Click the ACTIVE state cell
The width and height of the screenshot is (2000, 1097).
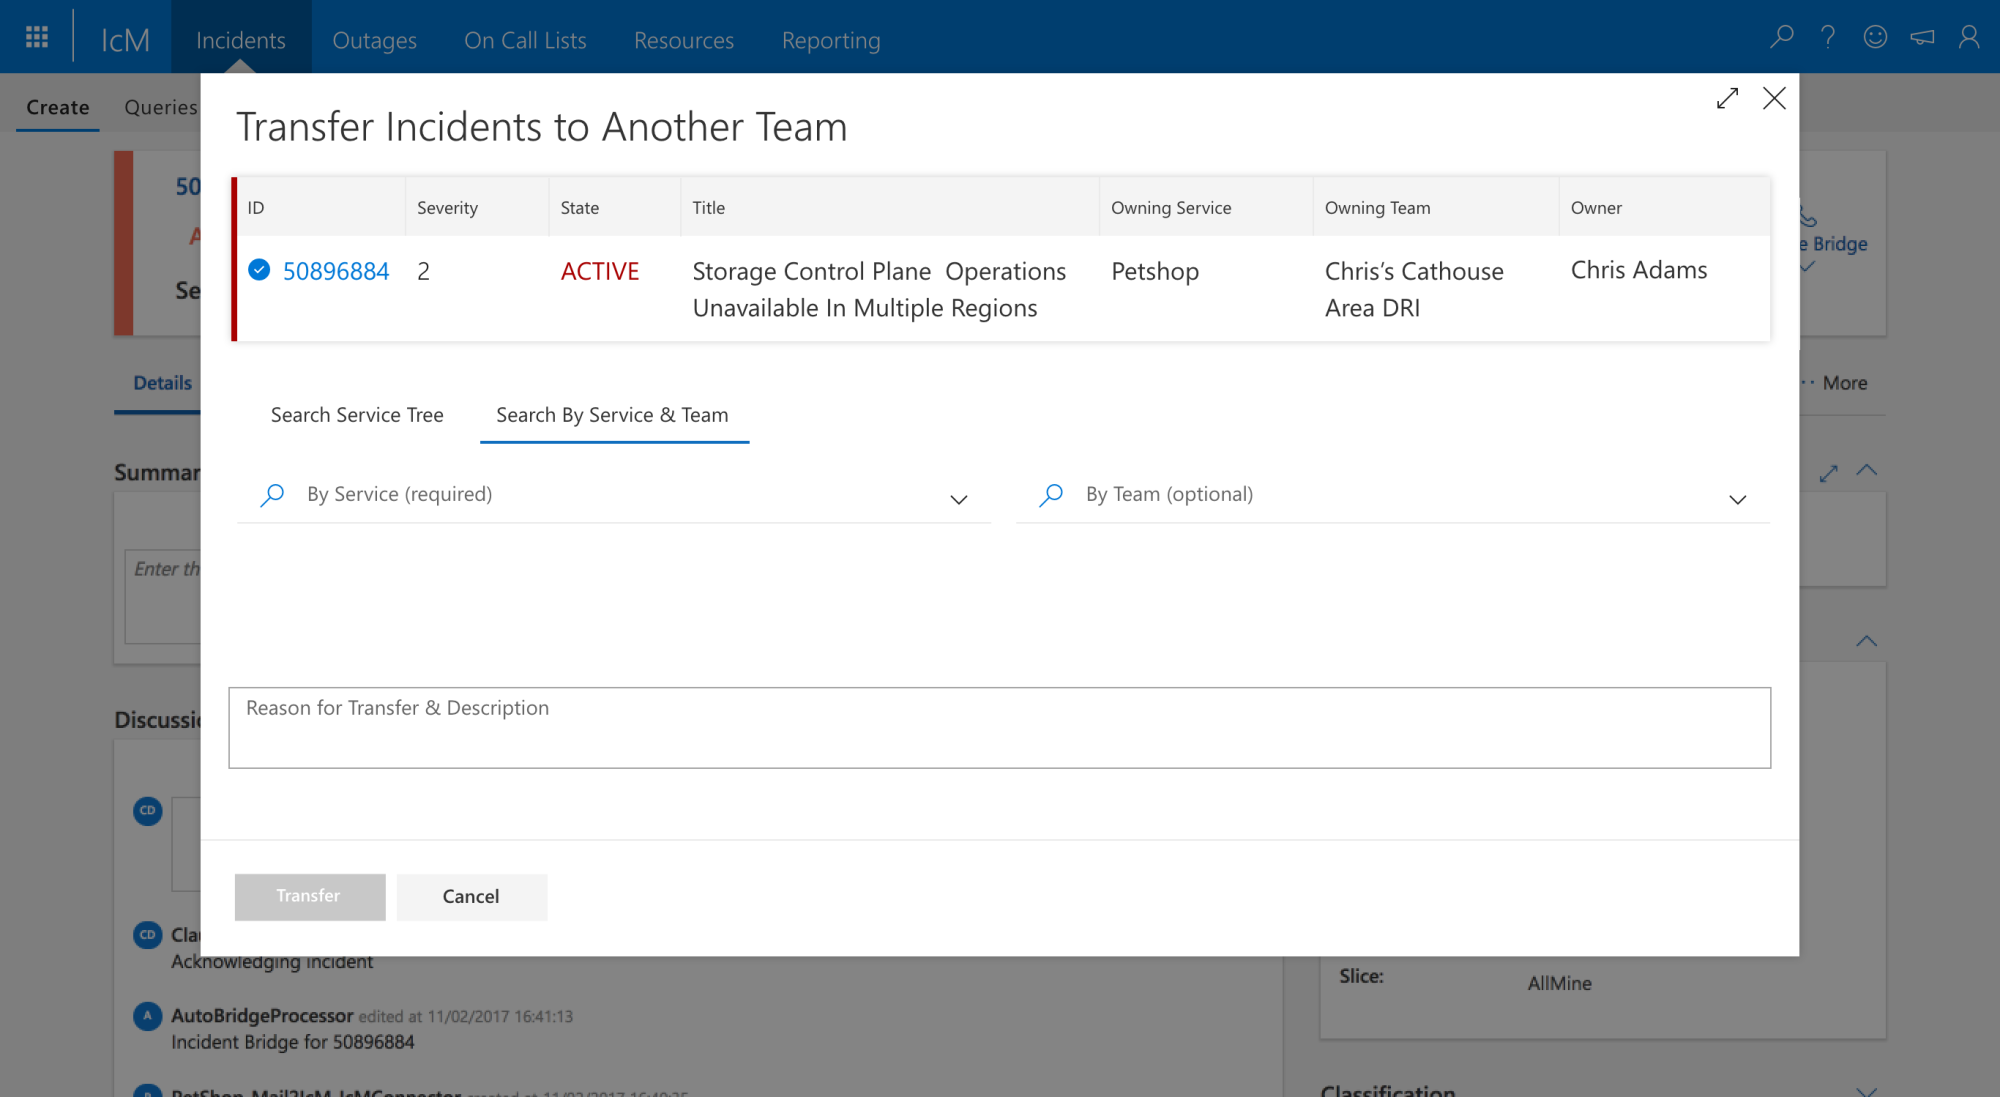[599, 271]
